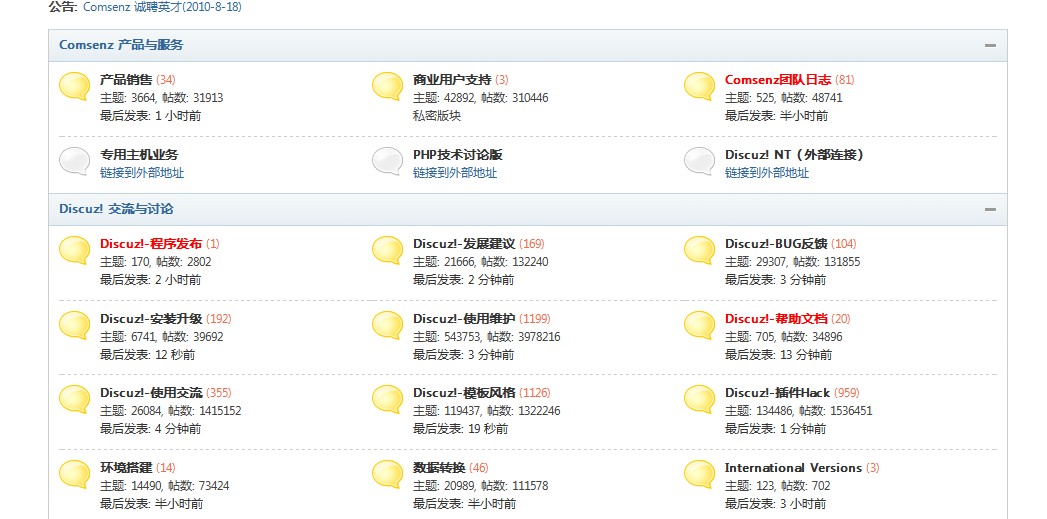Click stats 主题: 134486, 帖数: 1536451

(799, 411)
